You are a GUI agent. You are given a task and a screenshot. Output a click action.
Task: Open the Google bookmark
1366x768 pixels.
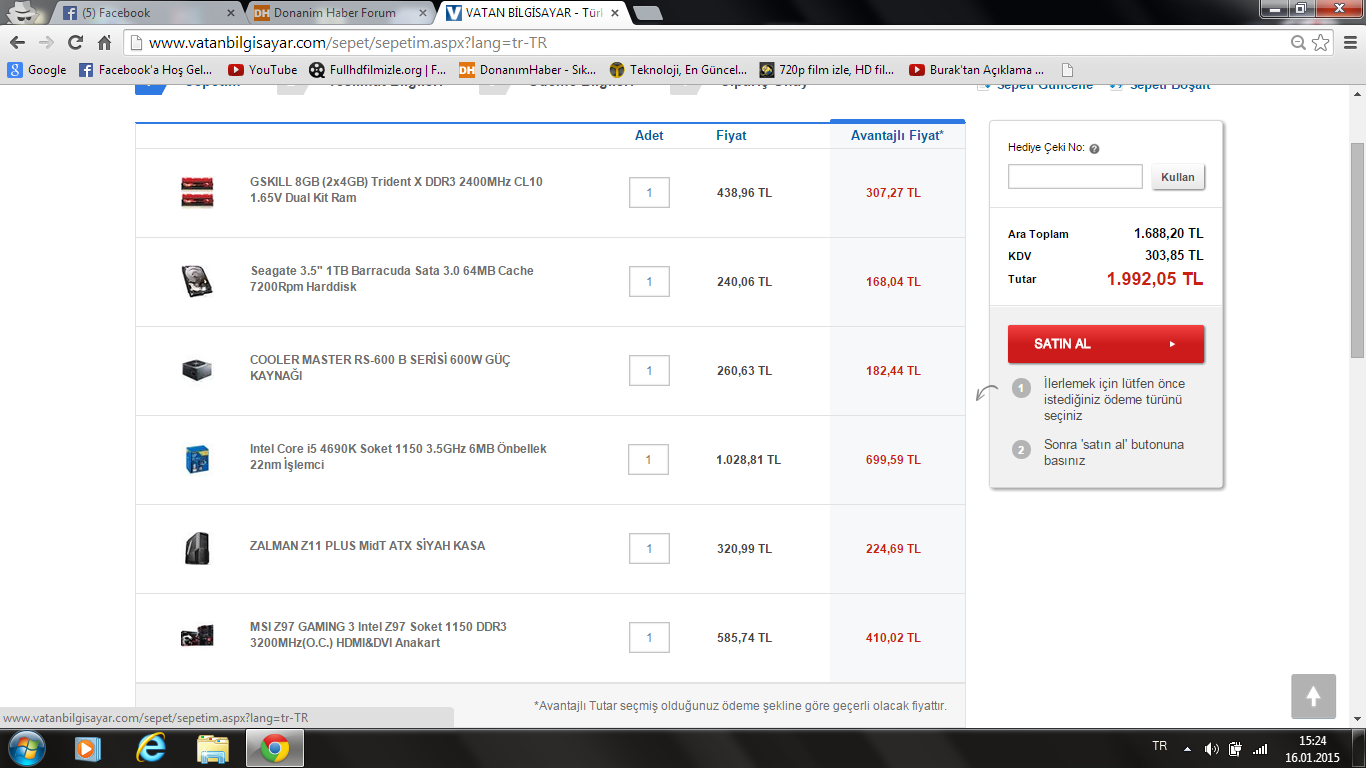point(37,70)
